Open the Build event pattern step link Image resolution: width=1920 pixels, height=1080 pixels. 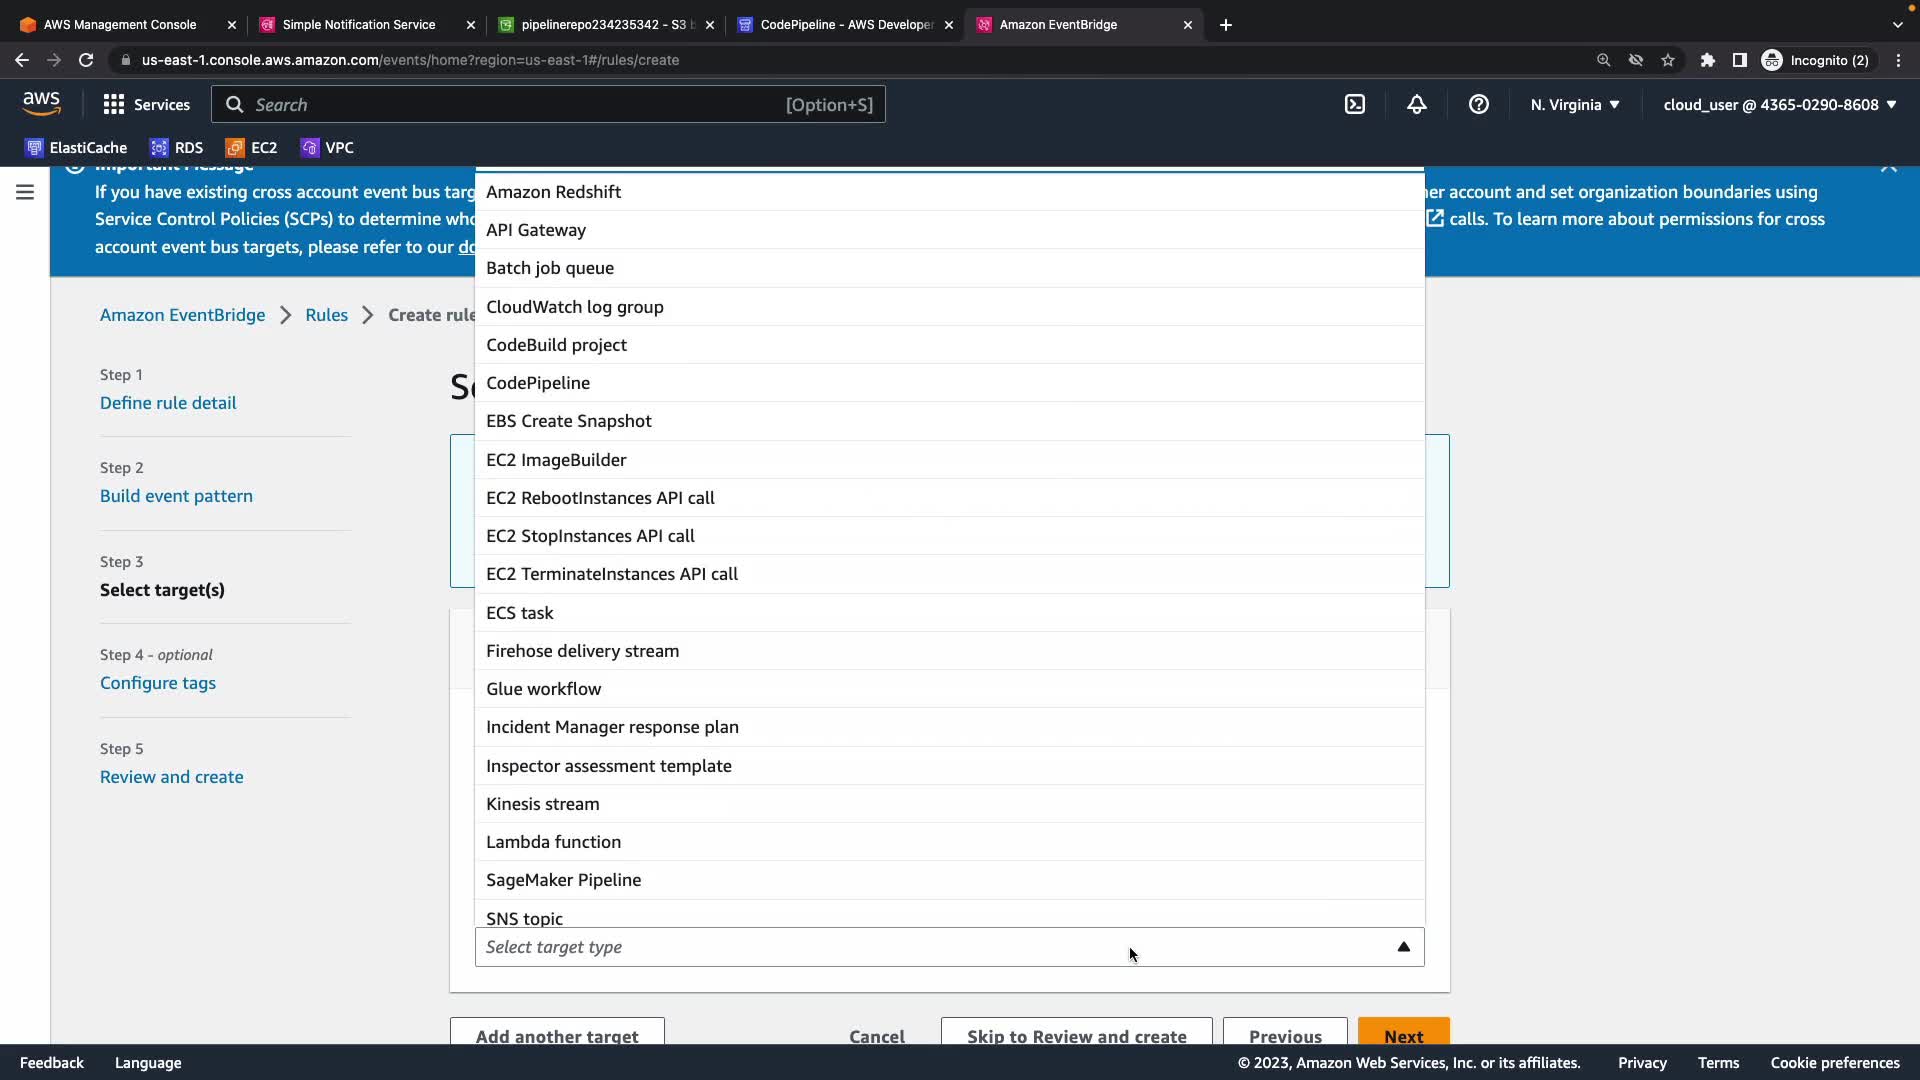tap(176, 496)
